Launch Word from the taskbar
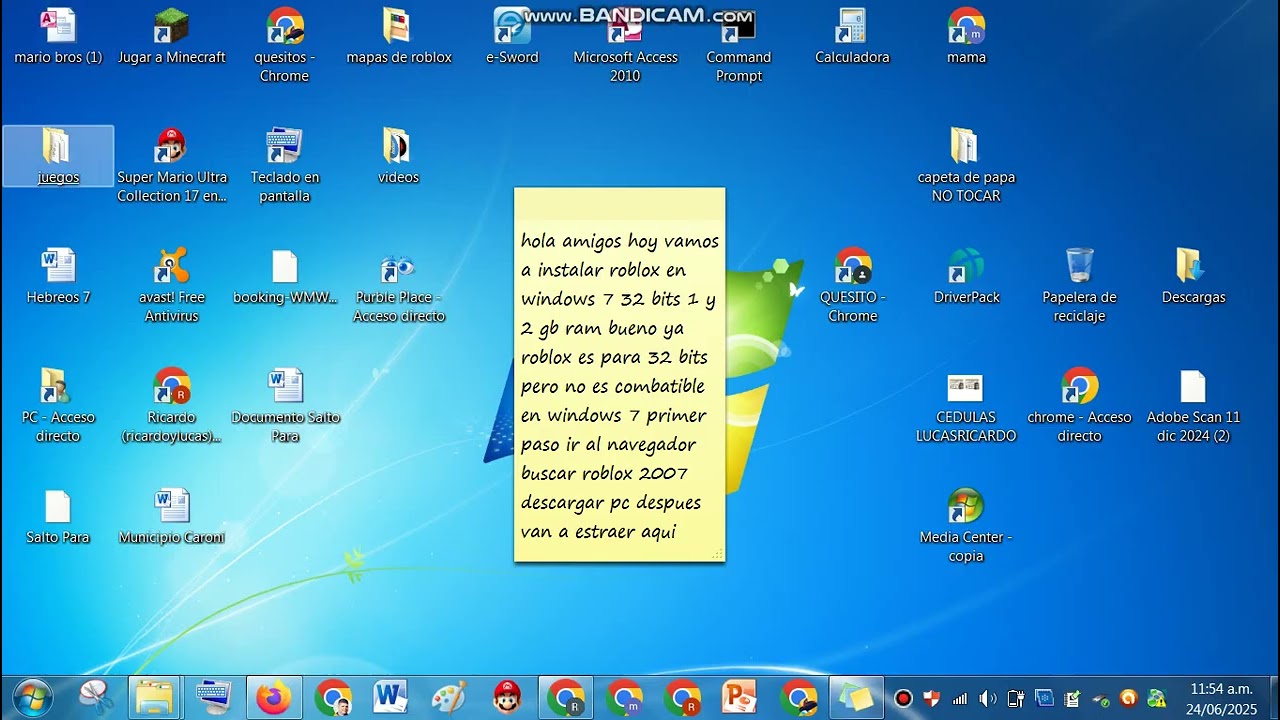 pyautogui.click(x=390, y=697)
